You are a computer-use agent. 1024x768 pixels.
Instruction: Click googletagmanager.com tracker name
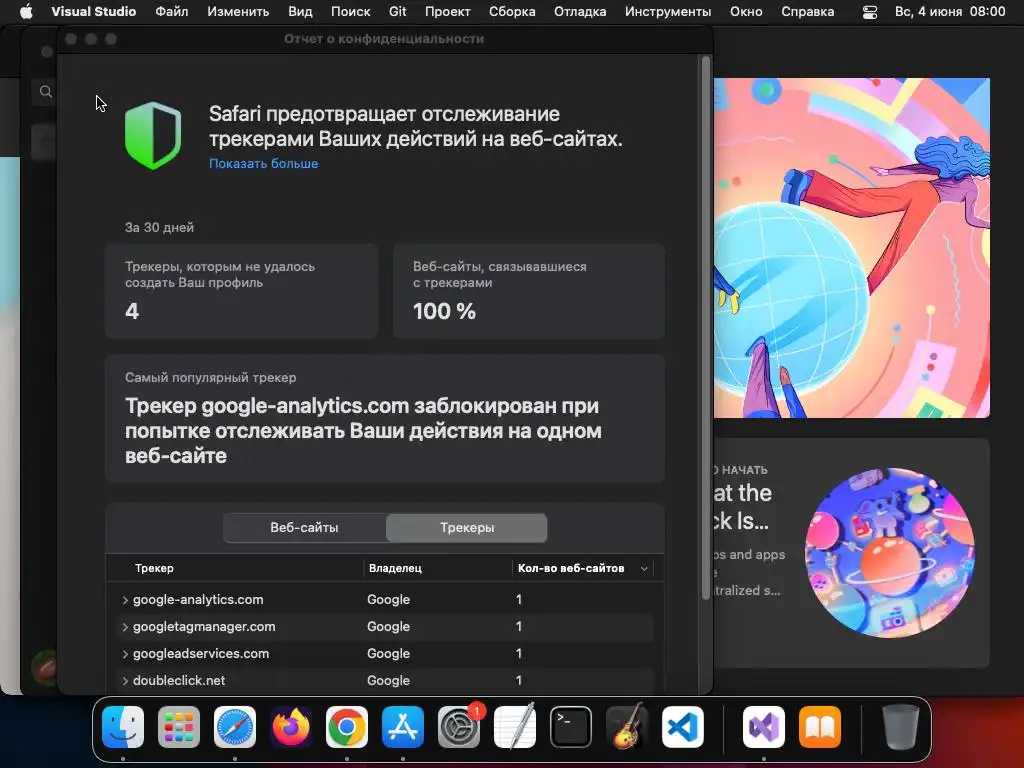click(x=204, y=626)
